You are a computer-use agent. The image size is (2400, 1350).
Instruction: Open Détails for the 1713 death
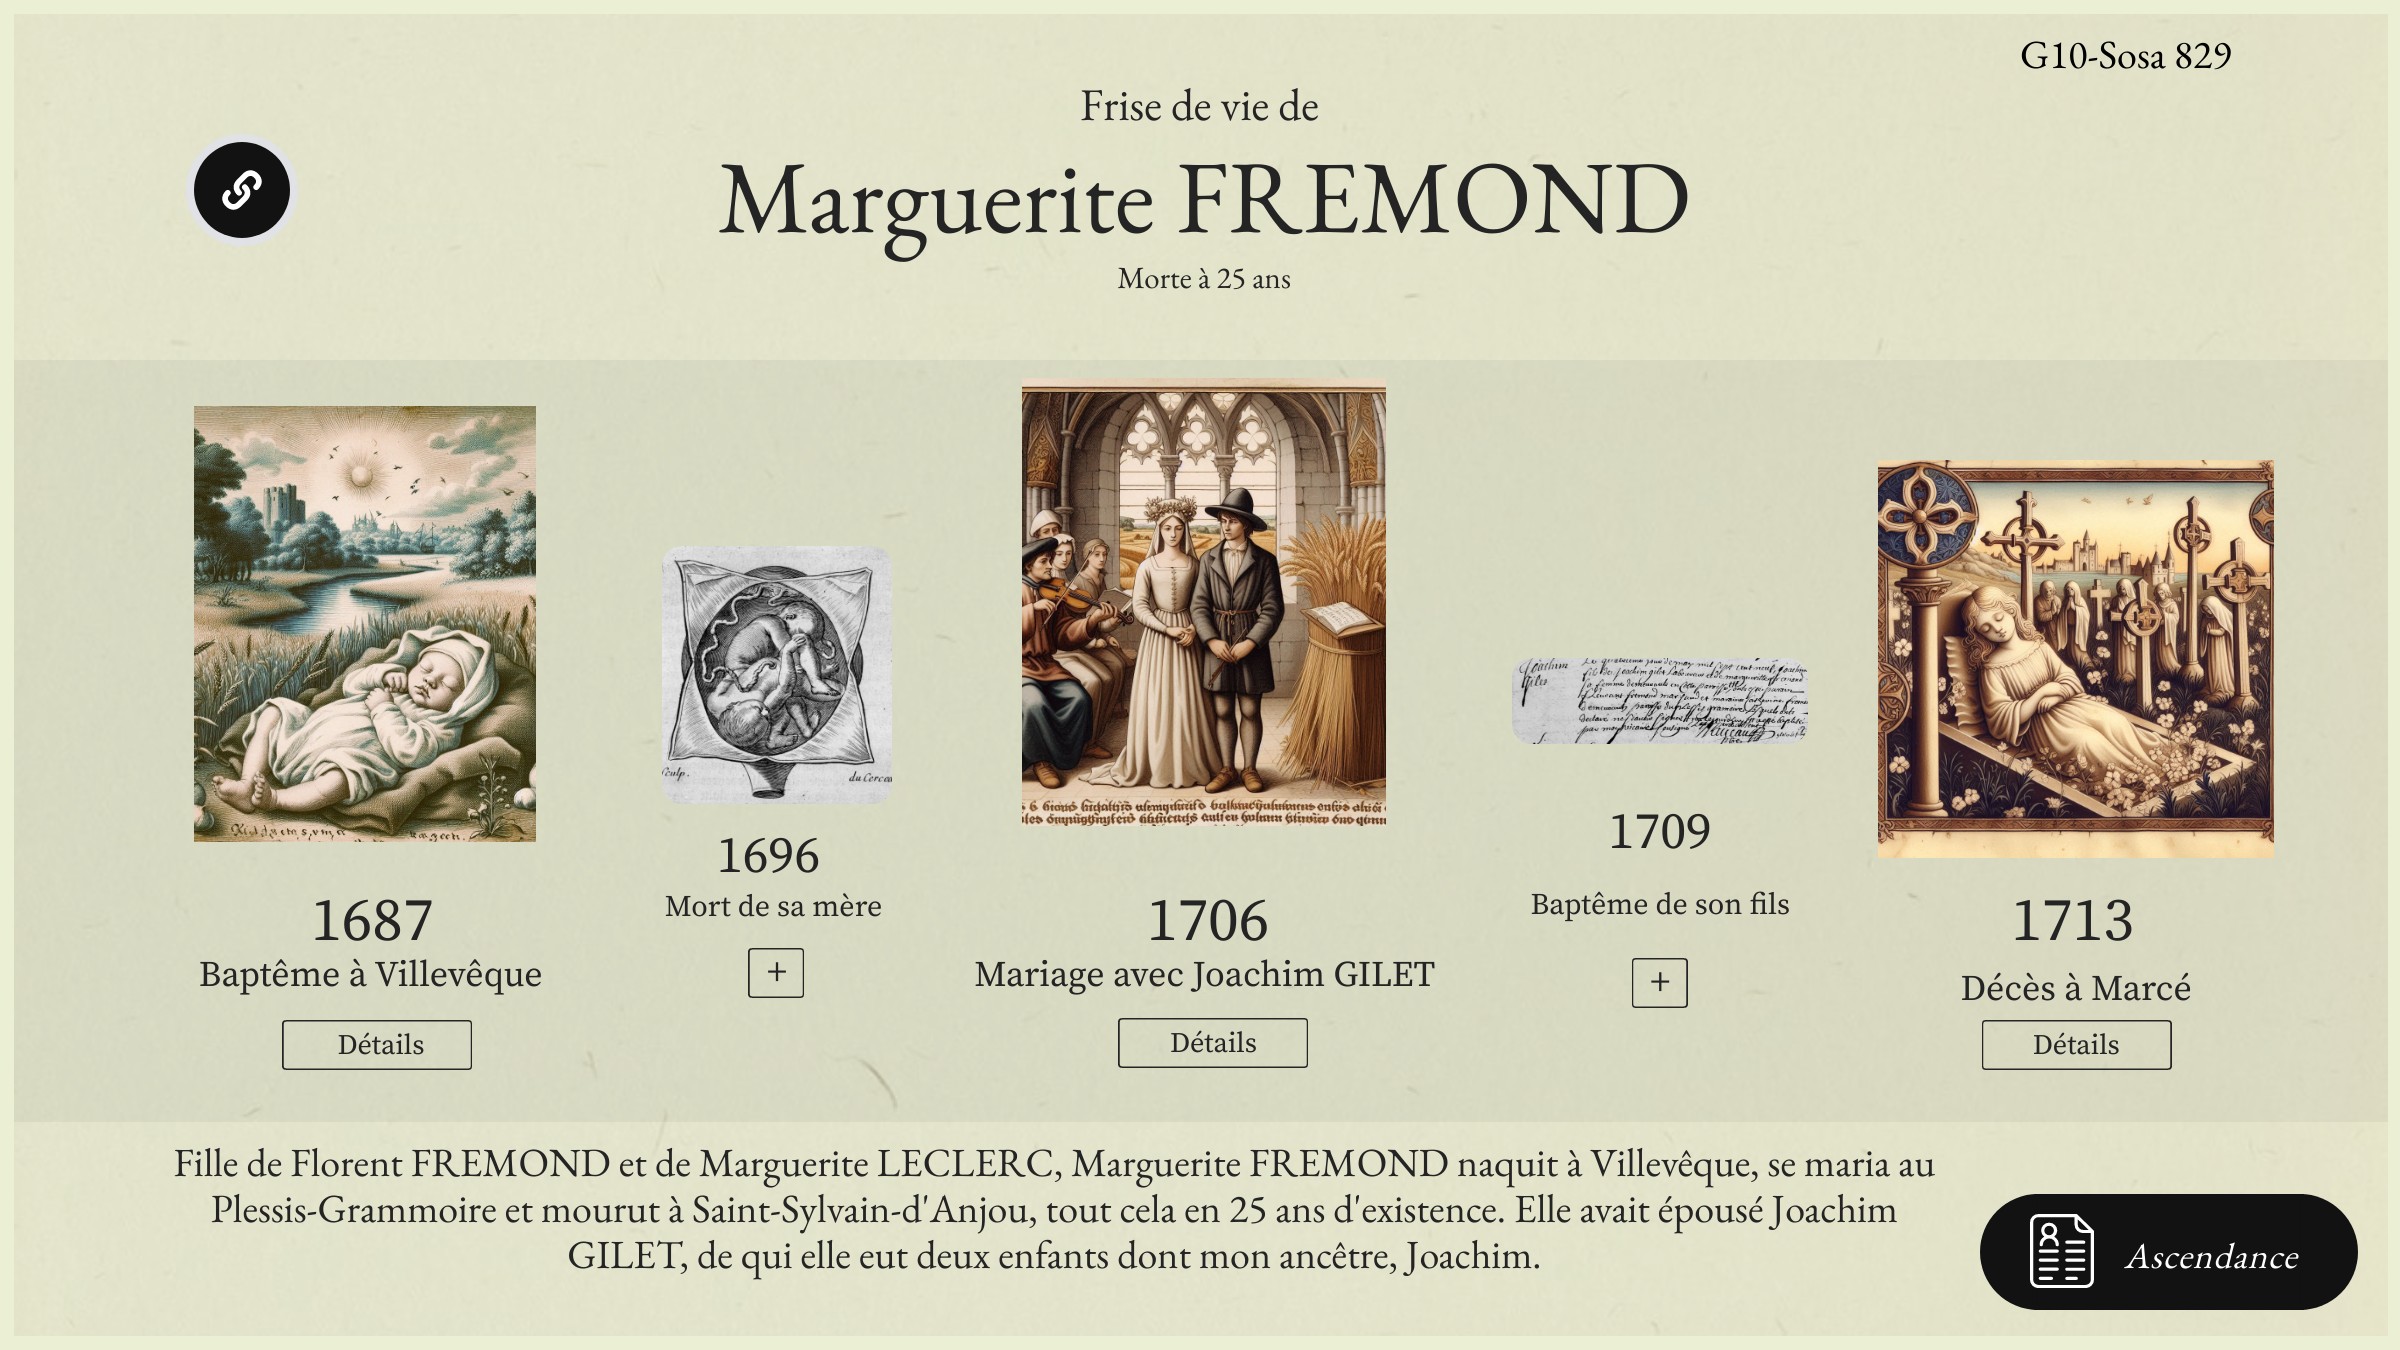2076,1045
